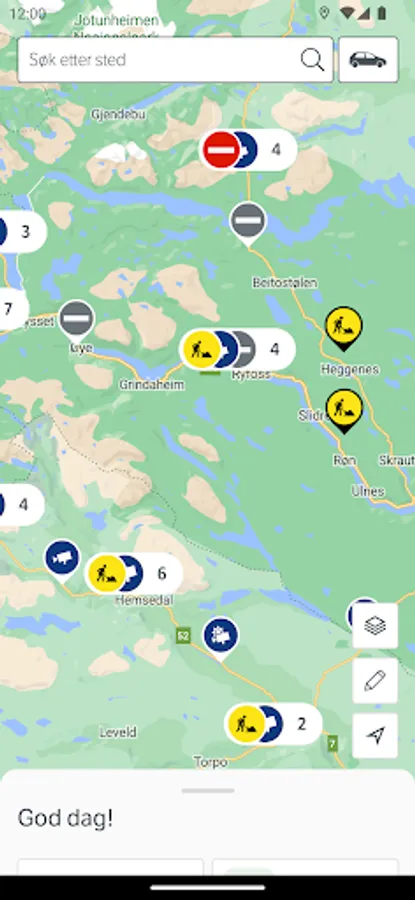Tap the 'God dag!' bottom panel
Viewport: 415px width, 900px height.
(207, 823)
